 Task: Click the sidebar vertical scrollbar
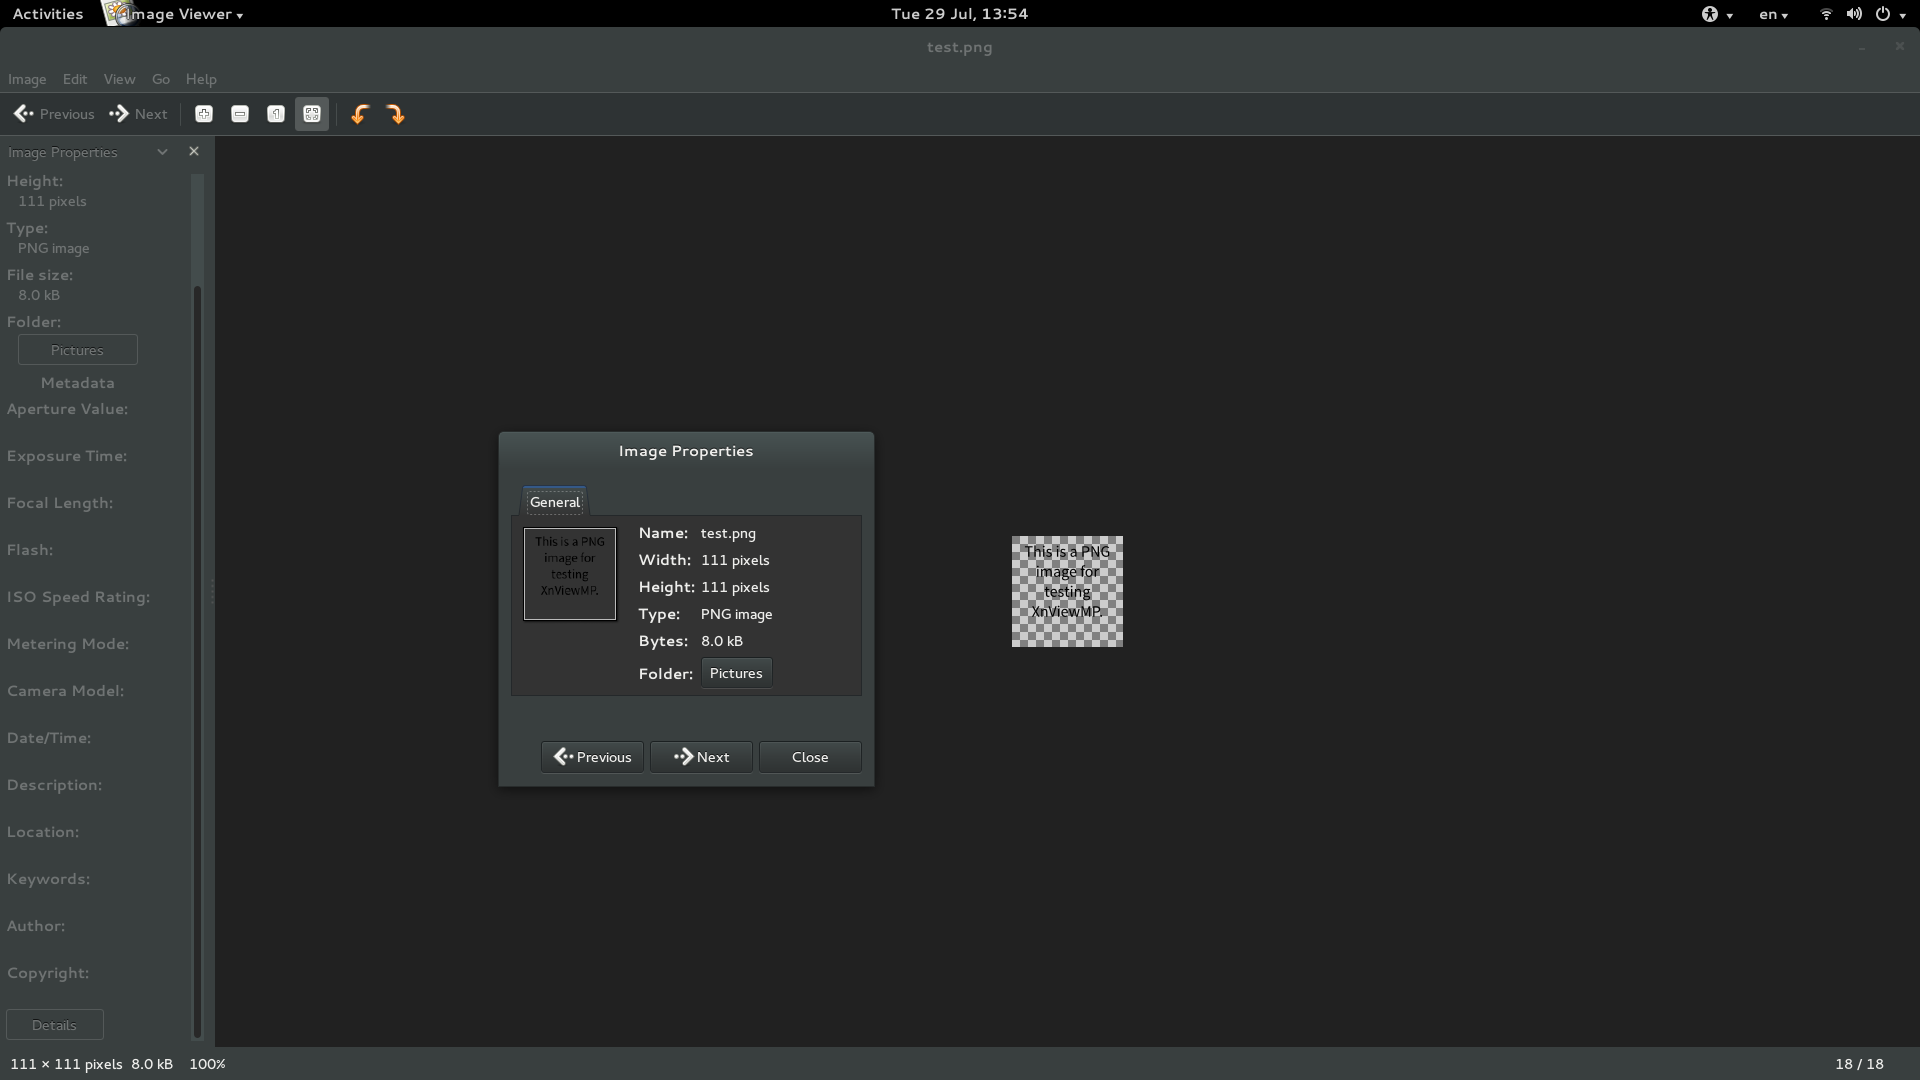click(197, 660)
